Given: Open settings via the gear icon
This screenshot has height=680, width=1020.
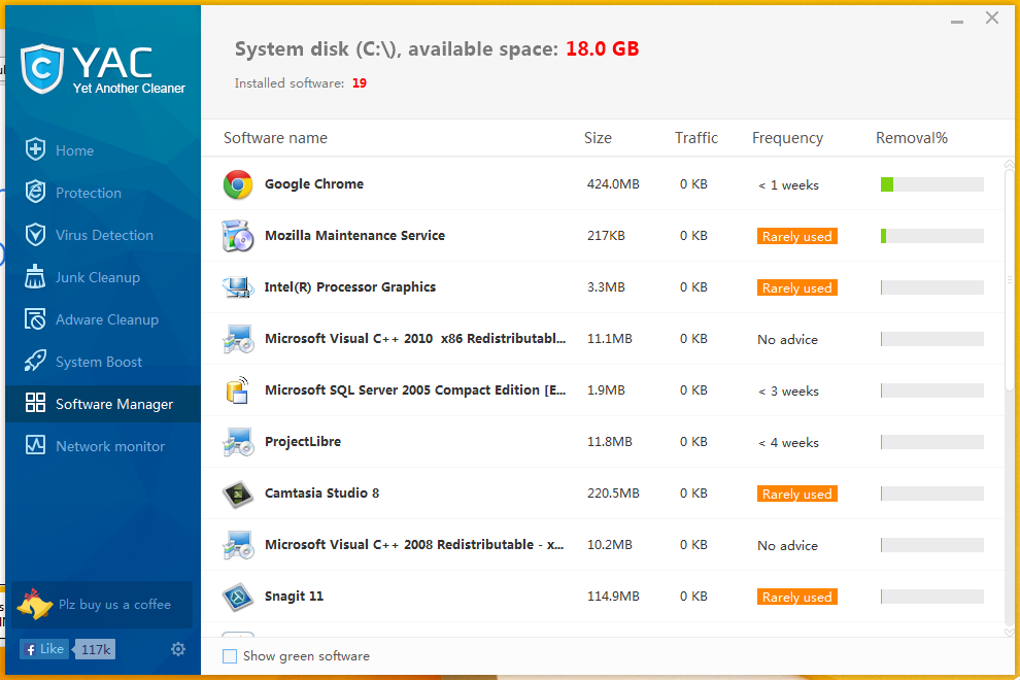Looking at the screenshot, I should pos(178,649).
